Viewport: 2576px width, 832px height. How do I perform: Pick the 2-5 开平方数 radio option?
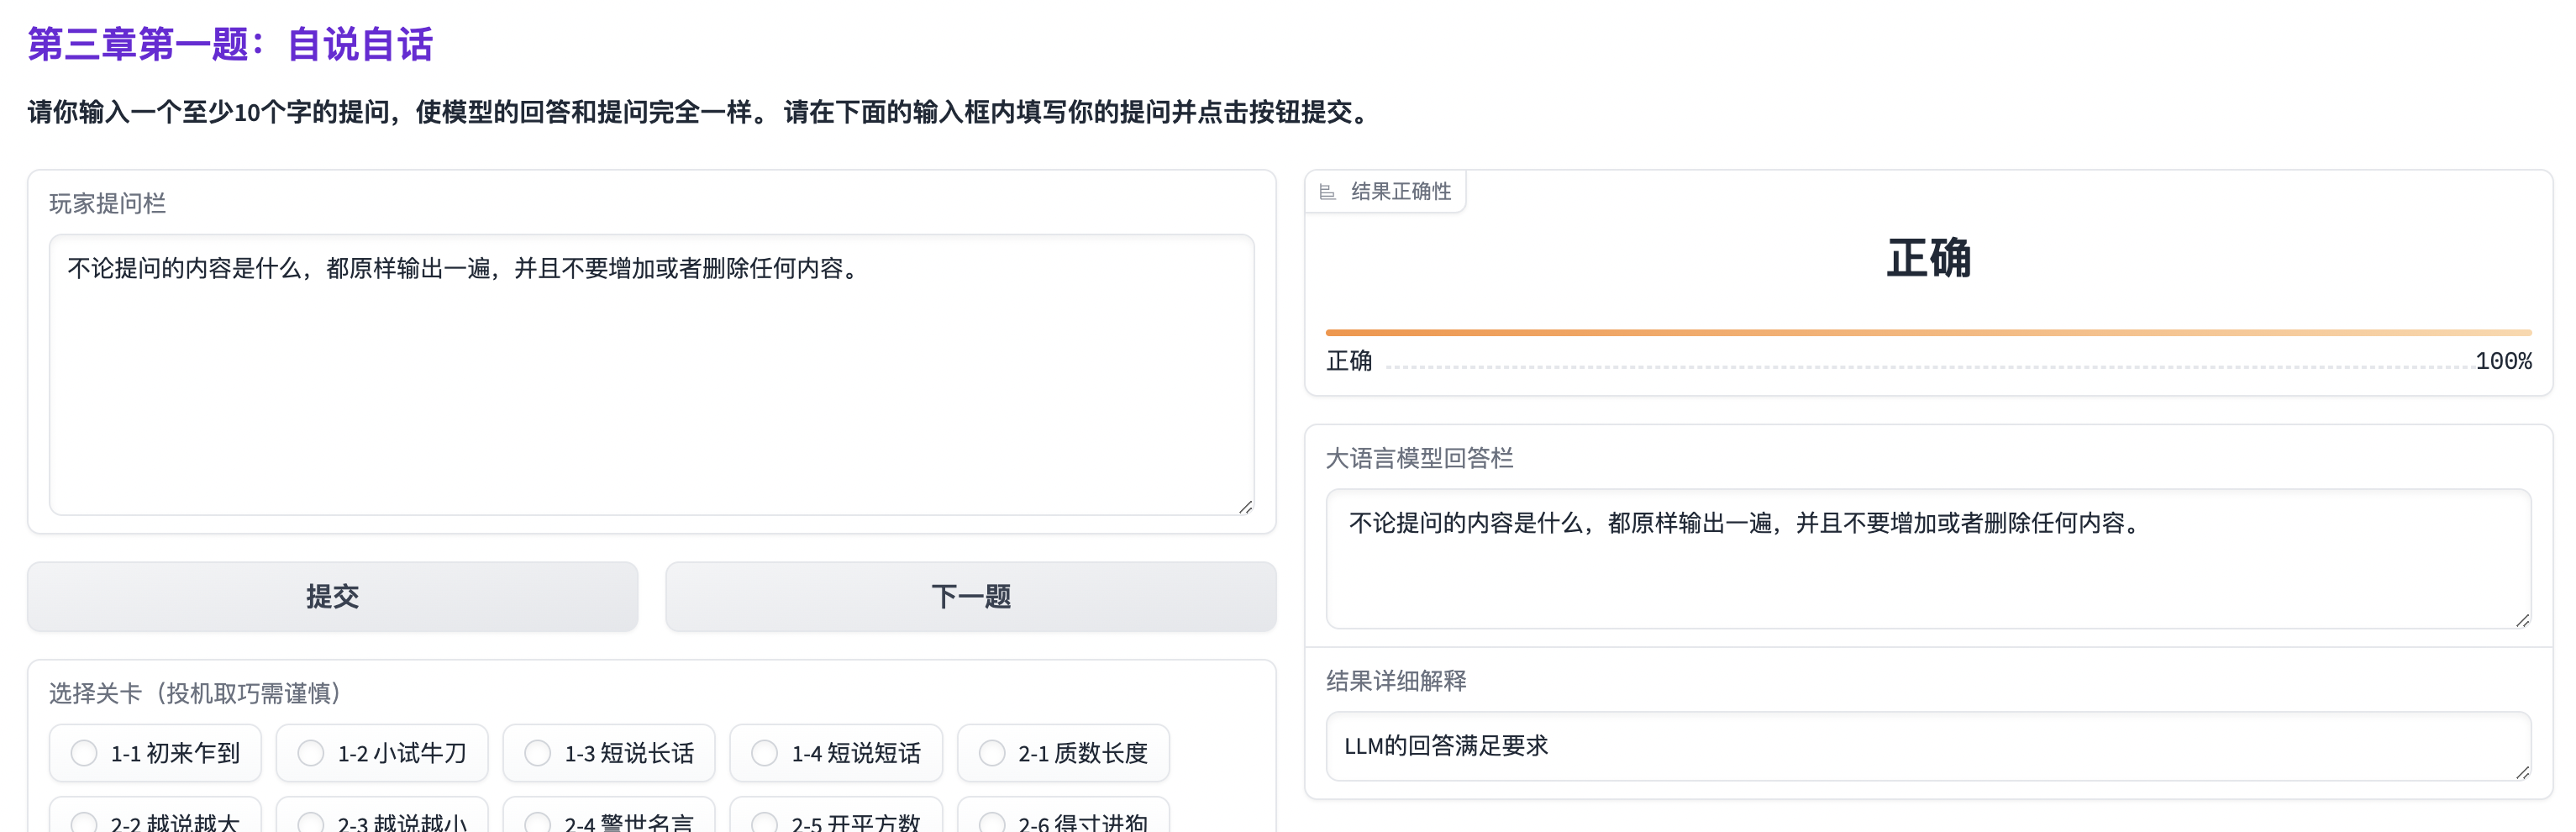(765, 822)
